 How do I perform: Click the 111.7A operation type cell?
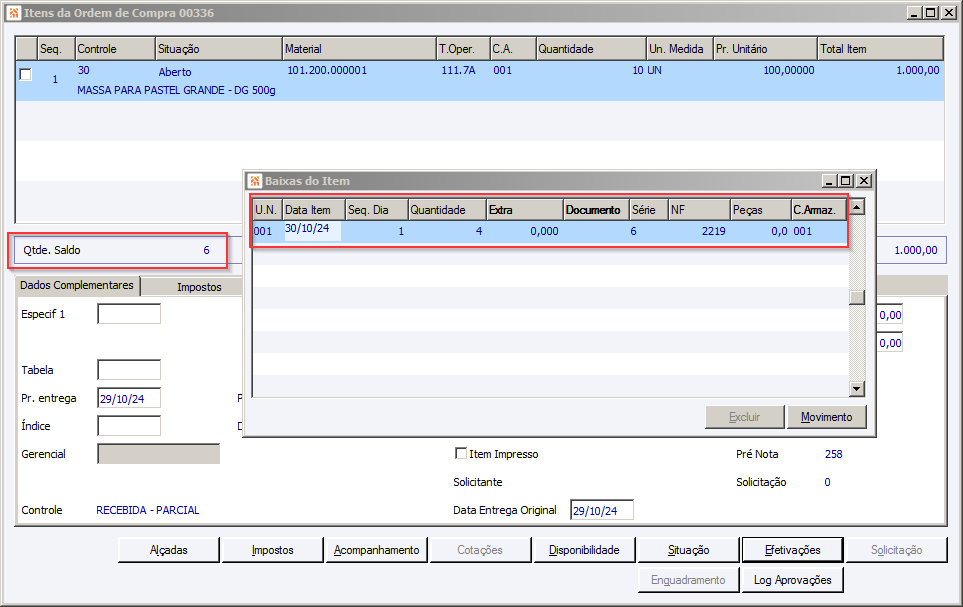click(x=458, y=70)
